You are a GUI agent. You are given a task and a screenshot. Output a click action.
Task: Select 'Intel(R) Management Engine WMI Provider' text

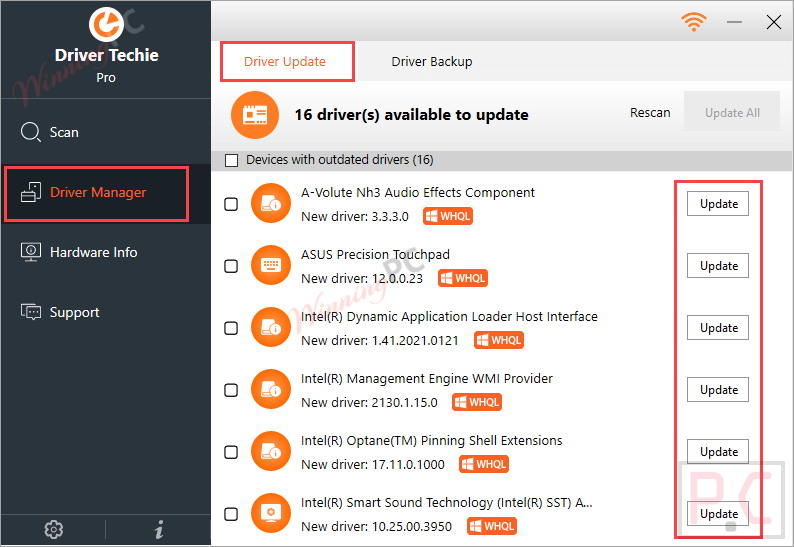(x=427, y=378)
